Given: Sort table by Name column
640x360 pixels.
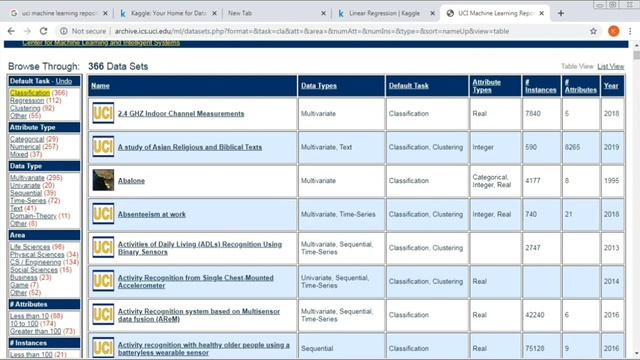Looking at the screenshot, I should (x=100, y=86).
